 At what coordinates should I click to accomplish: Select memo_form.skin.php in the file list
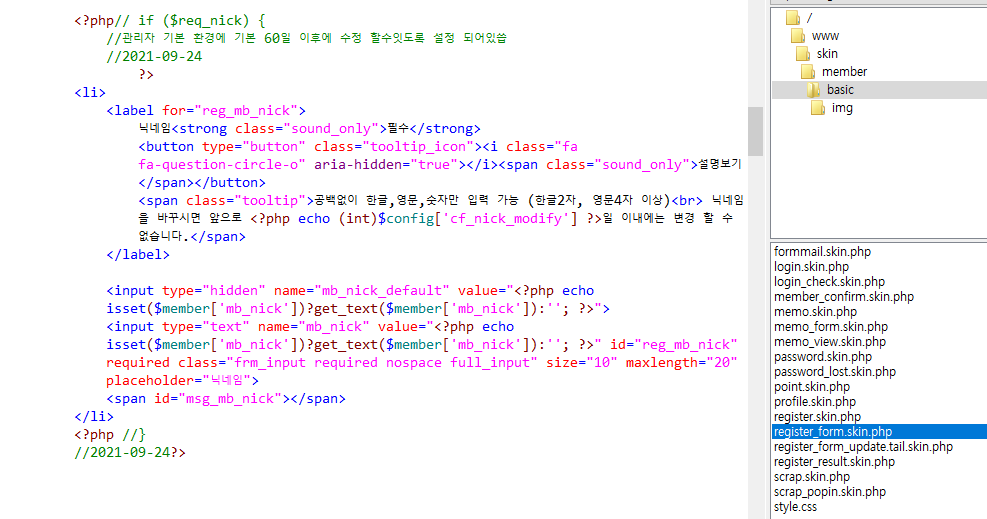point(830,327)
